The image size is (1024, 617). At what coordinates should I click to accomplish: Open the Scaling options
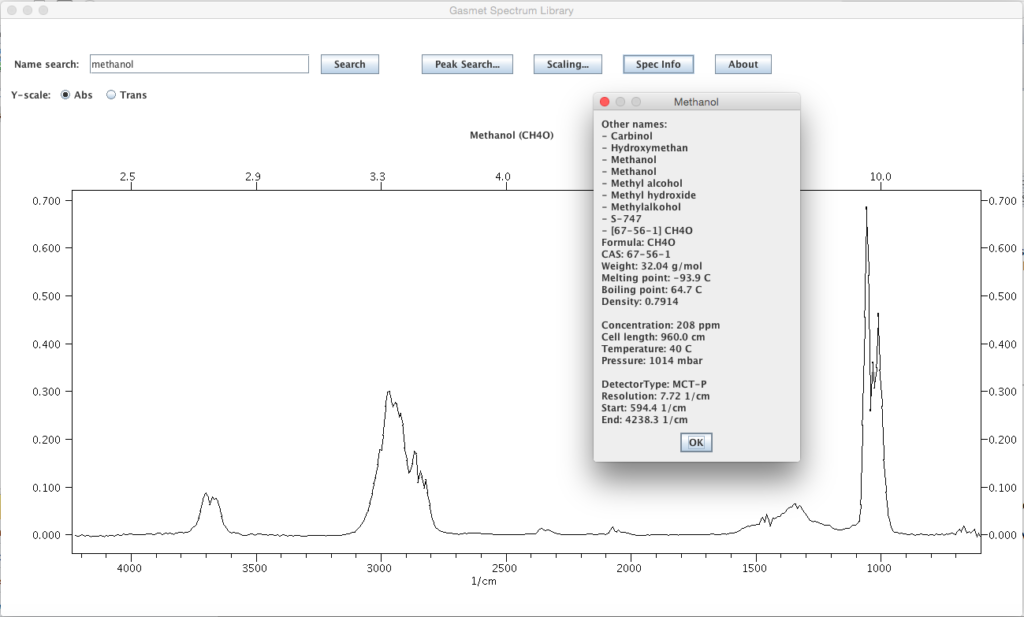tap(567, 64)
